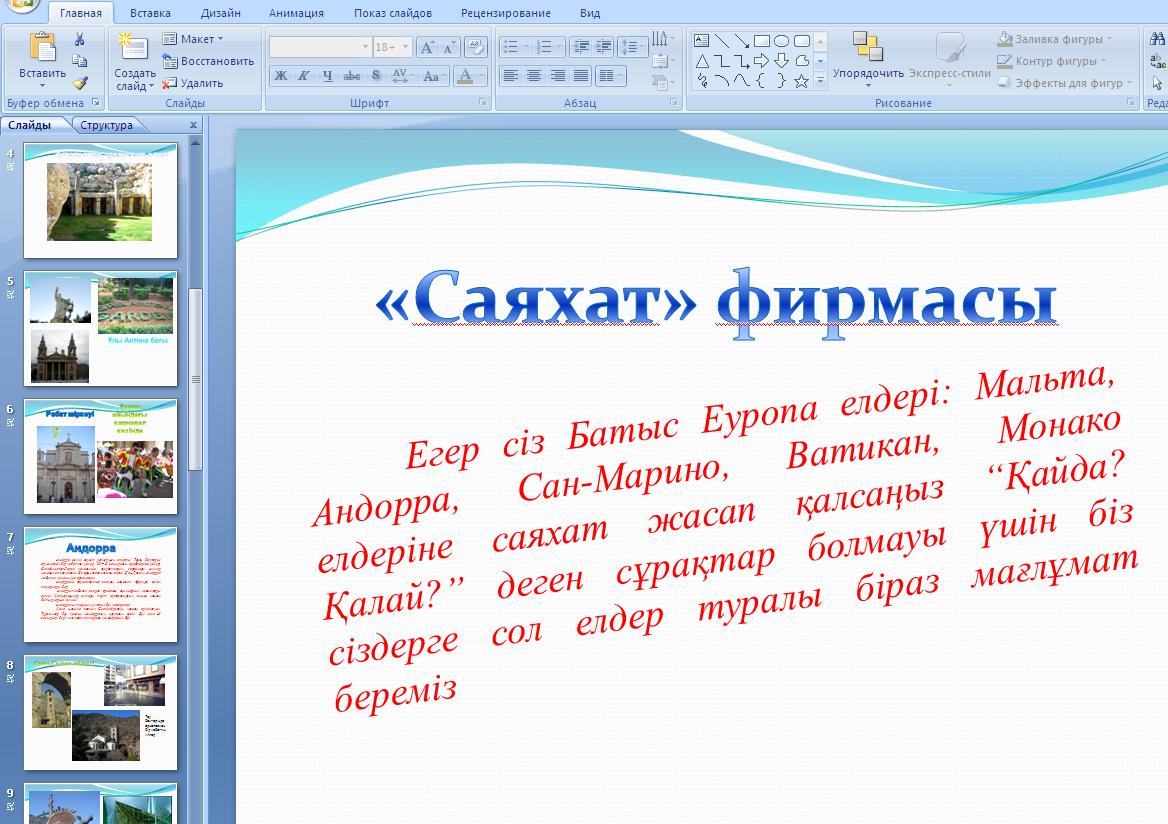Select the Curve shape in gallery
Viewport: 1168px width, 824px height.
pyautogui.click(x=742, y=81)
